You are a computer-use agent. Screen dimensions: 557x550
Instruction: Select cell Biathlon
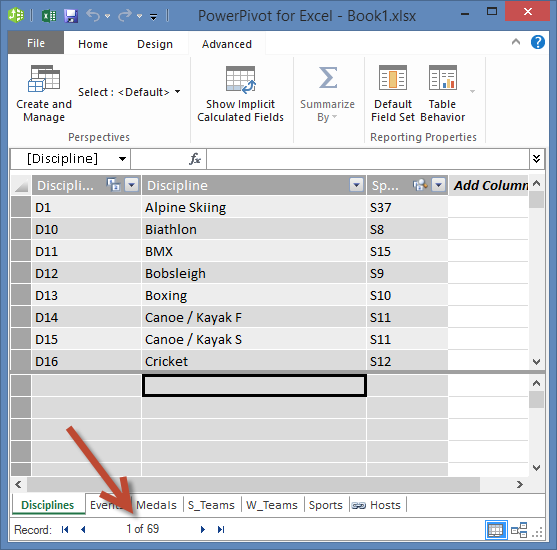click(x=254, y=229)
